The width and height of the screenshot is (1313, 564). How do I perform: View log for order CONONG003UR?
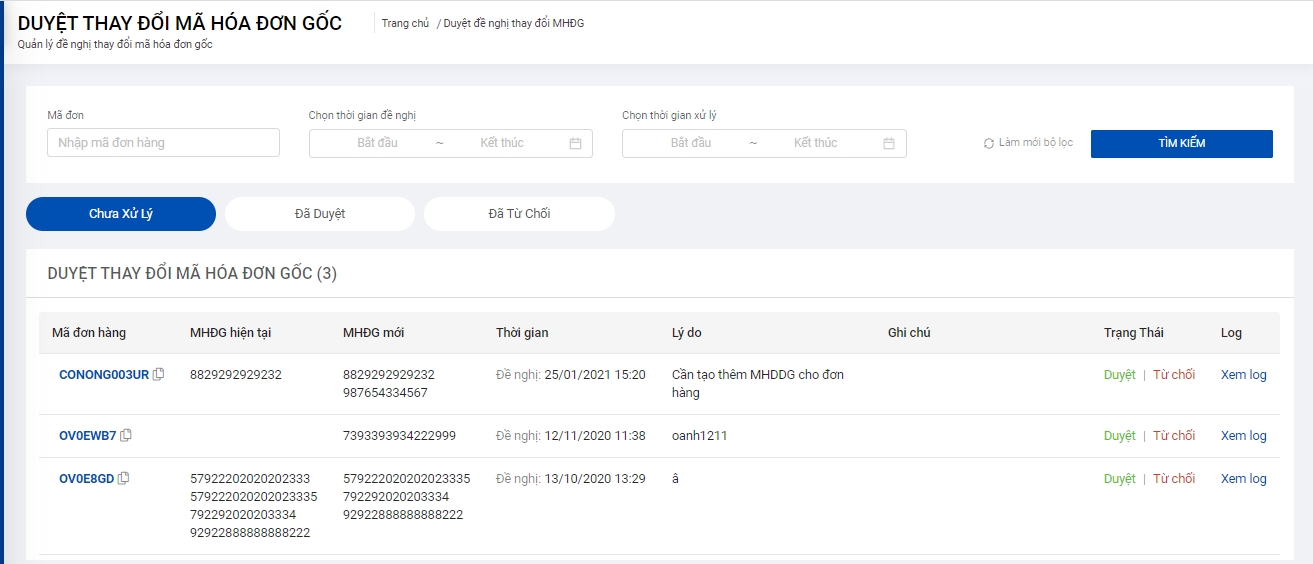click(x=1243, y=375)
